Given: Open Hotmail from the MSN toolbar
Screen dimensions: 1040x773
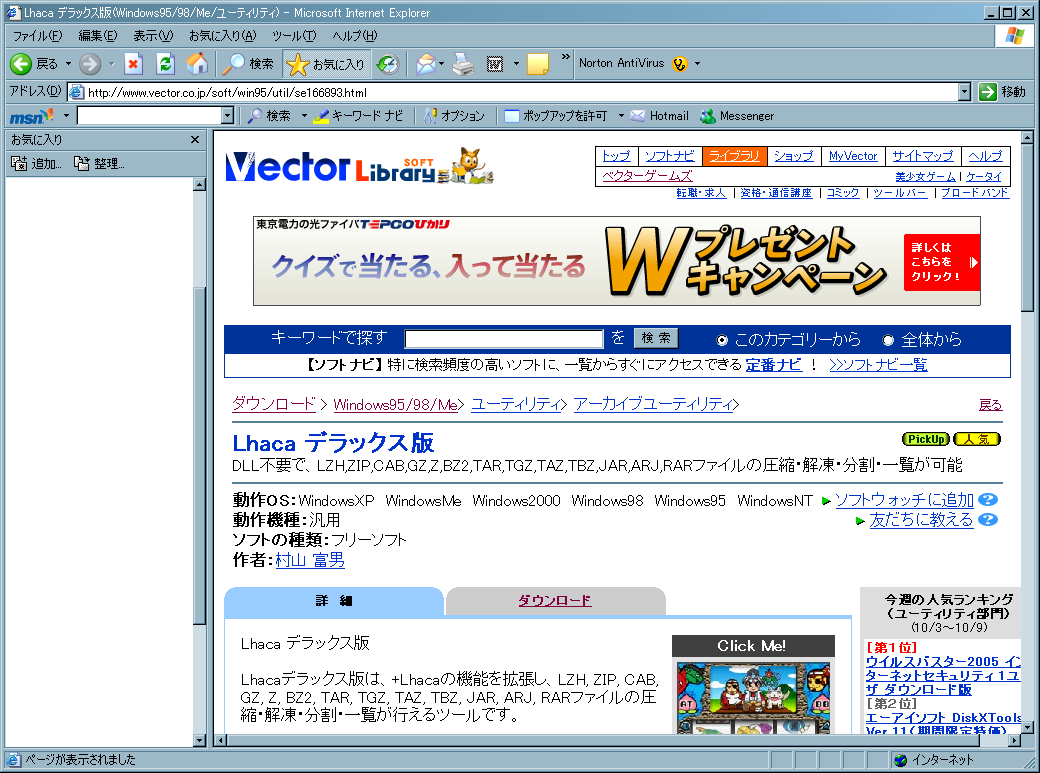Looking at the screenshot, I should tap(660, 116).
